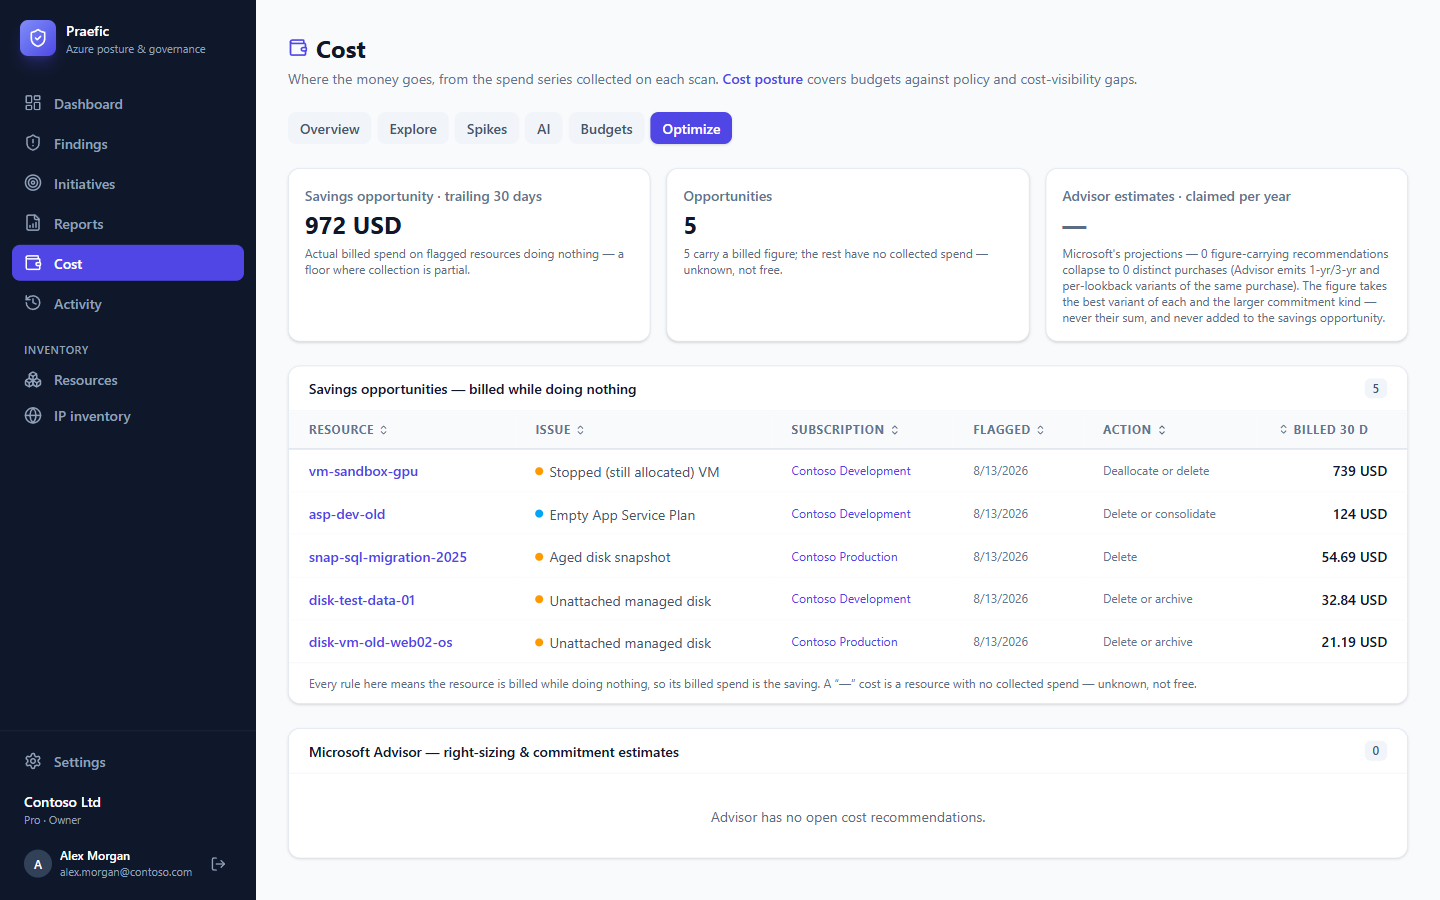The height and width of the screenshot is (900, 1440).
Task: Open Contoso Development subscription for vm-sandbox-gpu
Action: click(851, 471)
